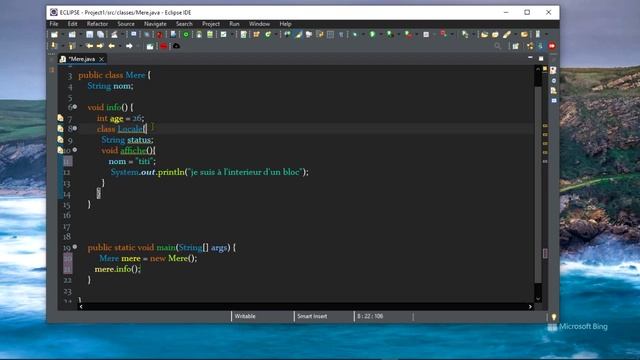The height and width of the screenshot is (360, 640).
Task: Click the New Java Package icon
Action: 256,35
